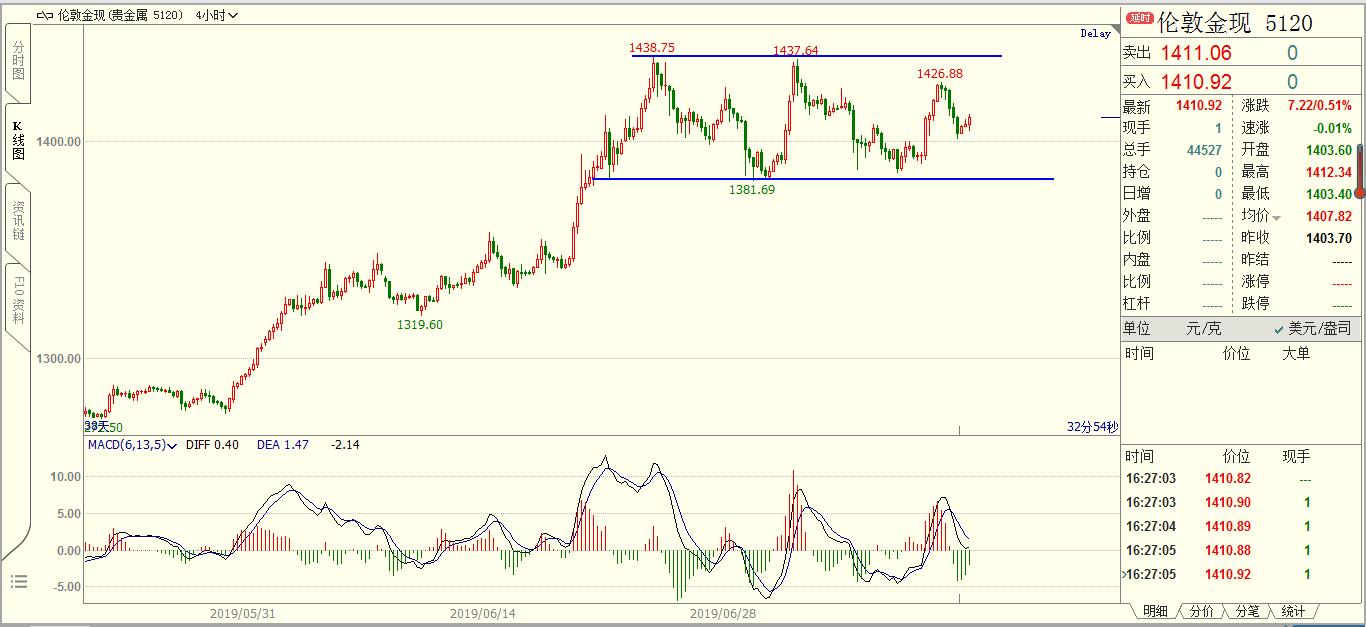Open the 资讯链 side tab
The height and width of the screenshot is (627, 1366).
click(18, 220)
